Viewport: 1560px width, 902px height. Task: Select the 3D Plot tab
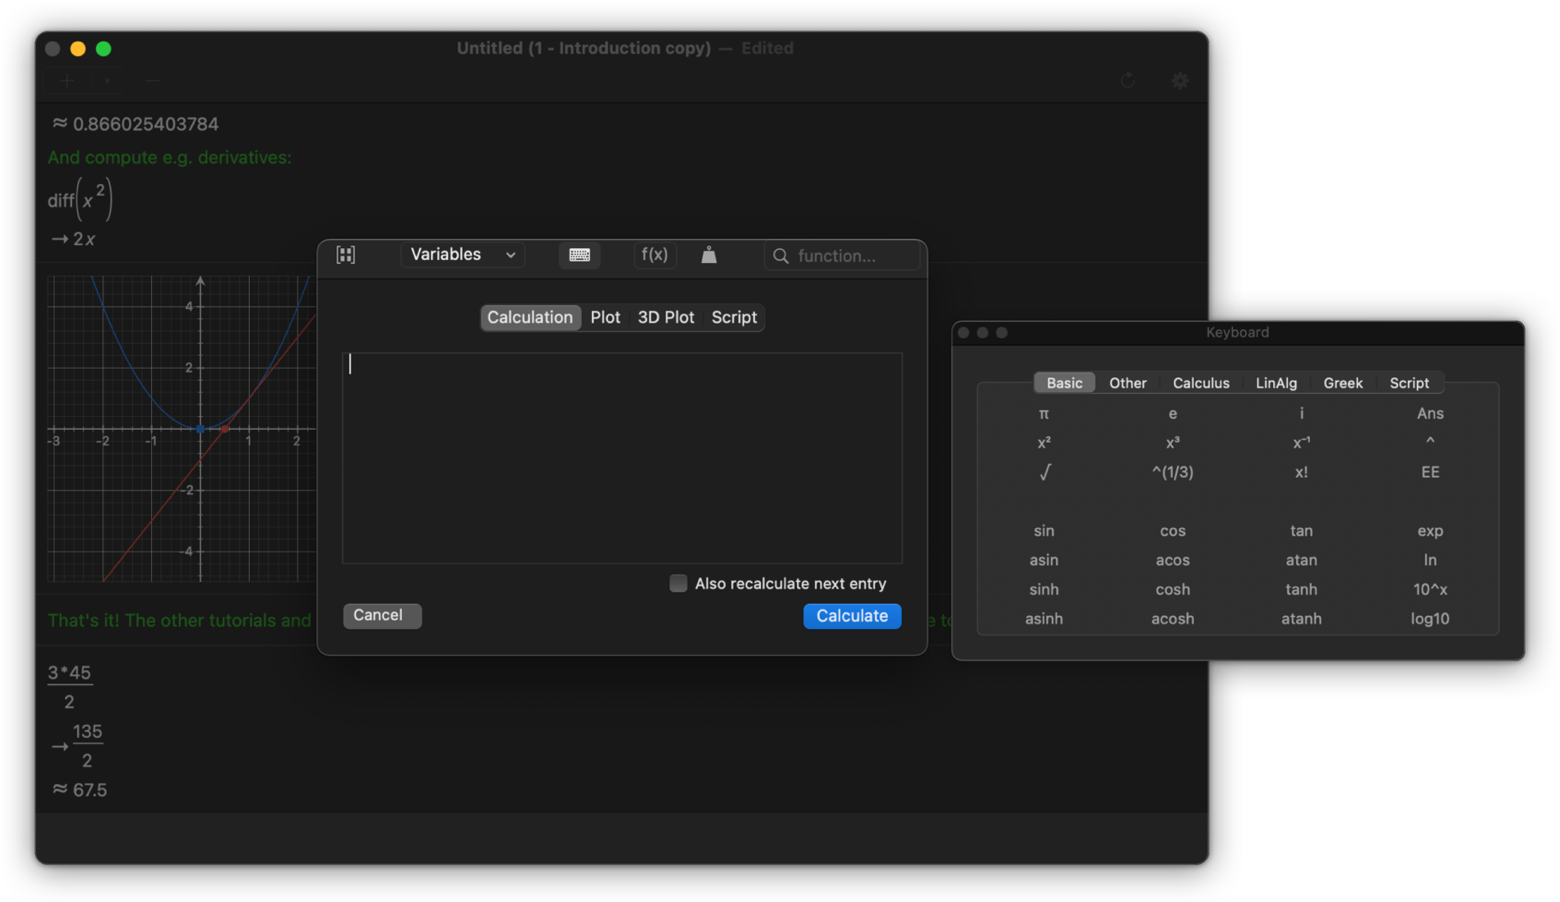click(x=665, y=317)
